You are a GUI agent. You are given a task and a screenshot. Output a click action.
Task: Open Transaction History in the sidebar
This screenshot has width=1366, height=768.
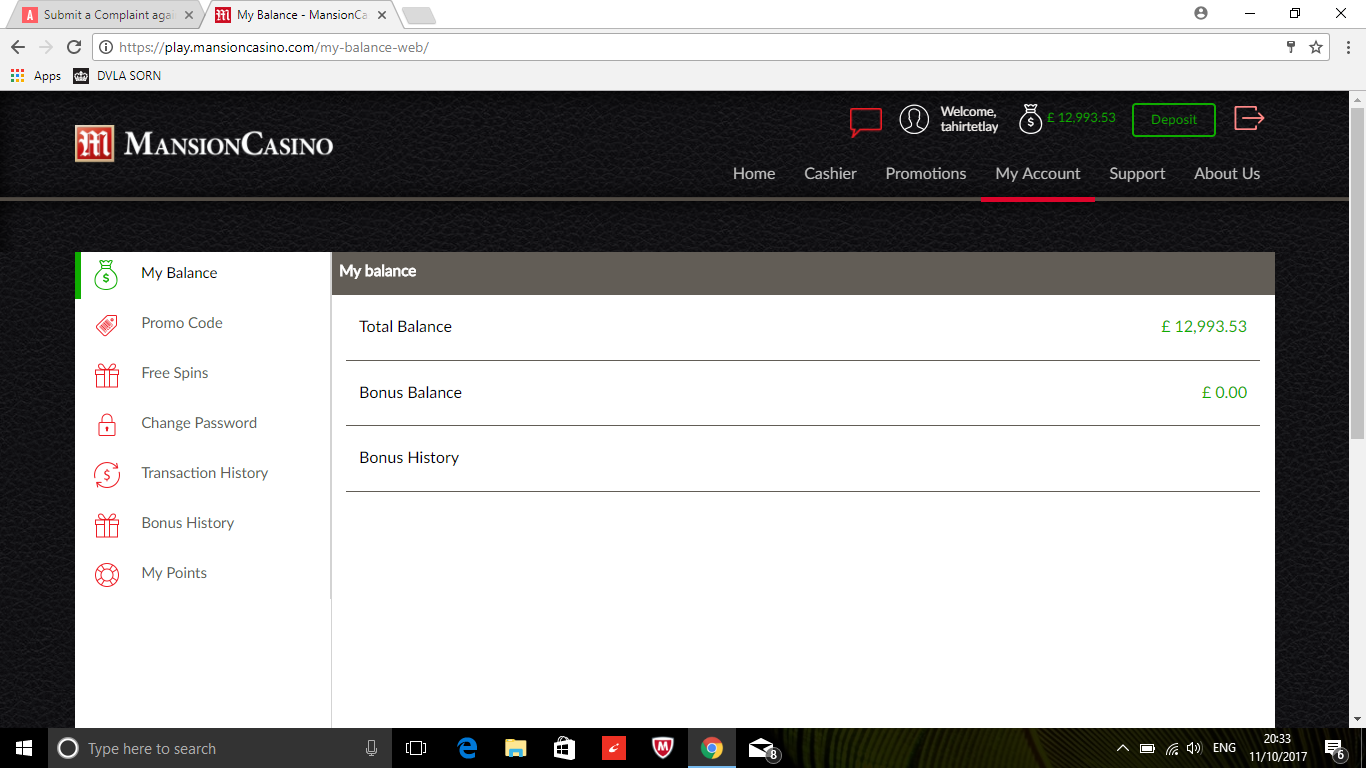(x=203, y=473)
